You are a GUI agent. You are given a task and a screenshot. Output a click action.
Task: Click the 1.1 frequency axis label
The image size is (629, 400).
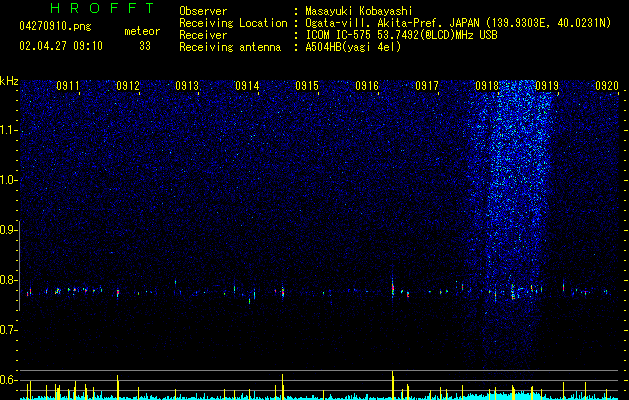(x=8, y=130)
